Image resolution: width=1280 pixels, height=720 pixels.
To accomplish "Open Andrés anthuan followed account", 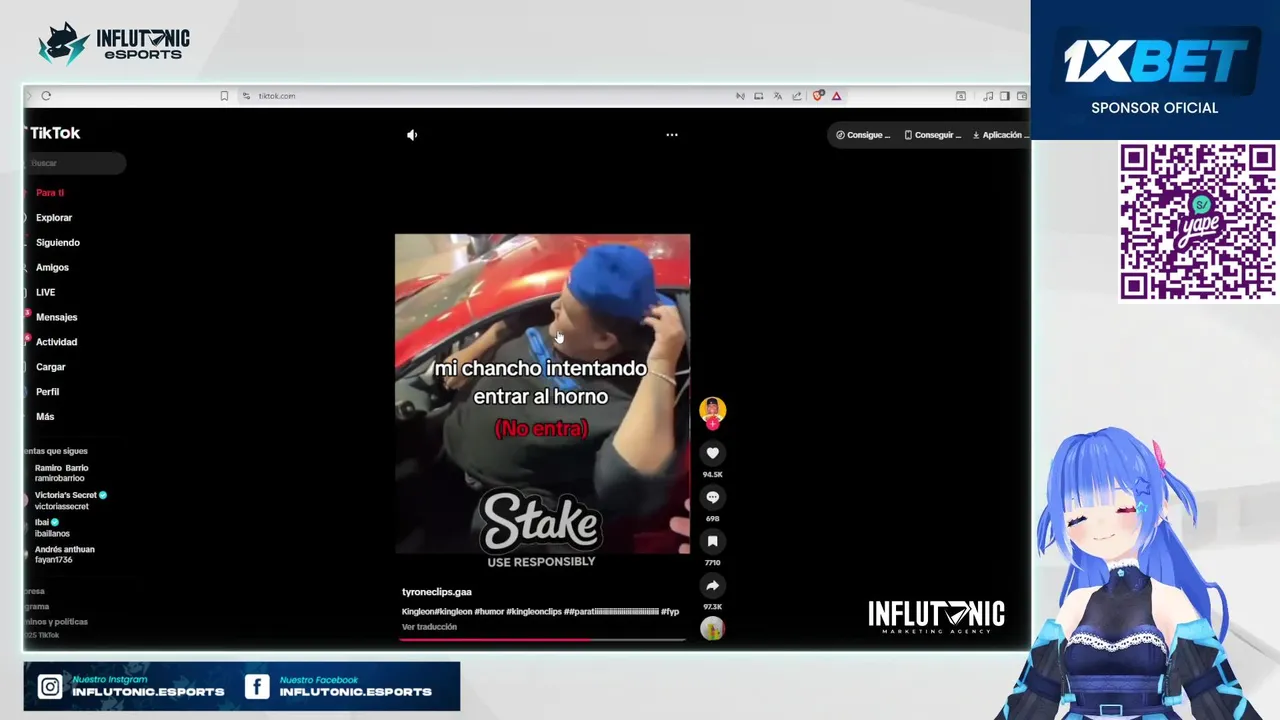I will coord(65,554).
